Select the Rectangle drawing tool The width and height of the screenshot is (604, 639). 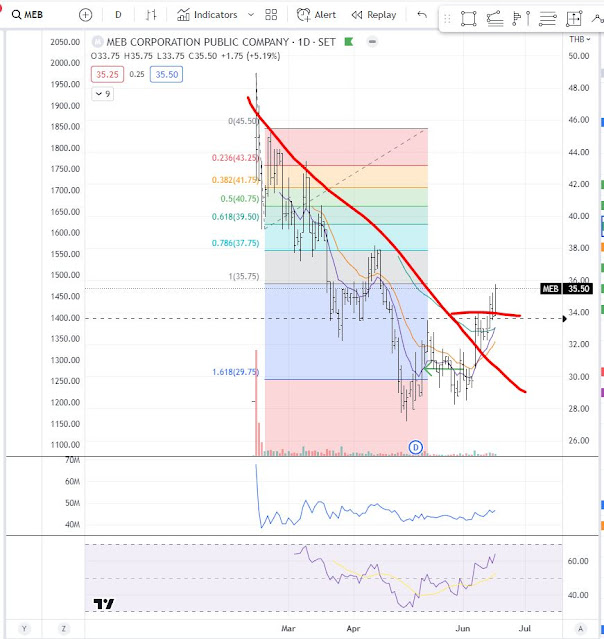(x=468, y=19)
